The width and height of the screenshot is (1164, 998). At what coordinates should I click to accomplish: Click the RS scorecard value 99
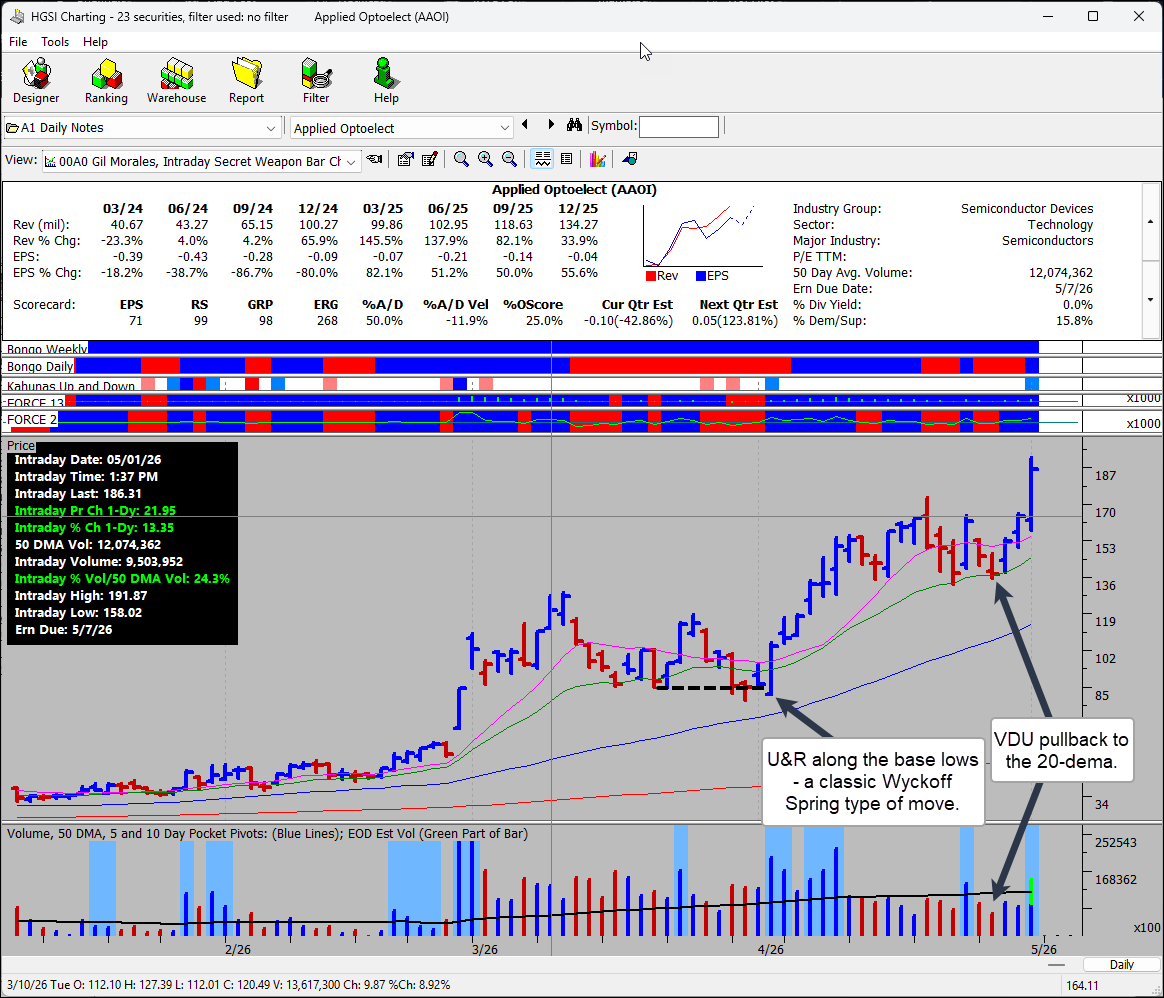point(200,321)
